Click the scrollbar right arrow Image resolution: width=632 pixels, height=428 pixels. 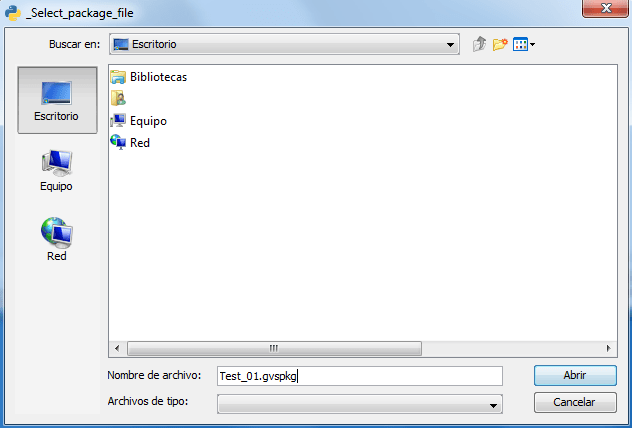point(609,348)
